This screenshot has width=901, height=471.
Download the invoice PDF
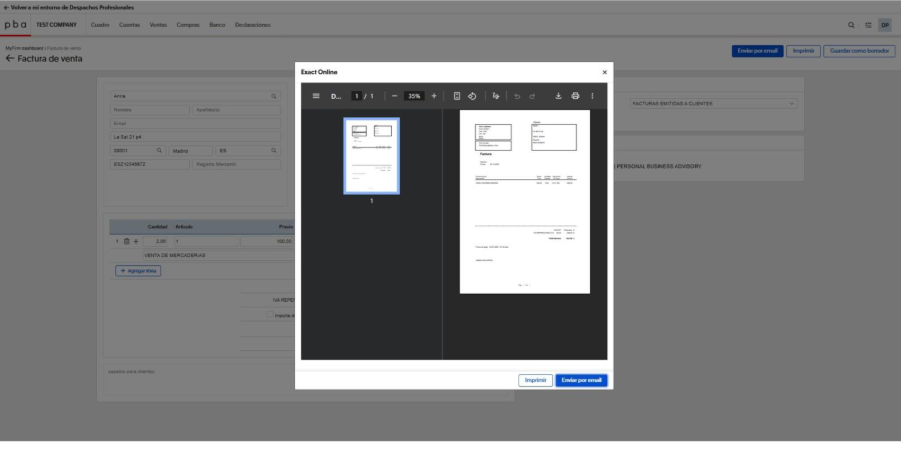[559, 96]
